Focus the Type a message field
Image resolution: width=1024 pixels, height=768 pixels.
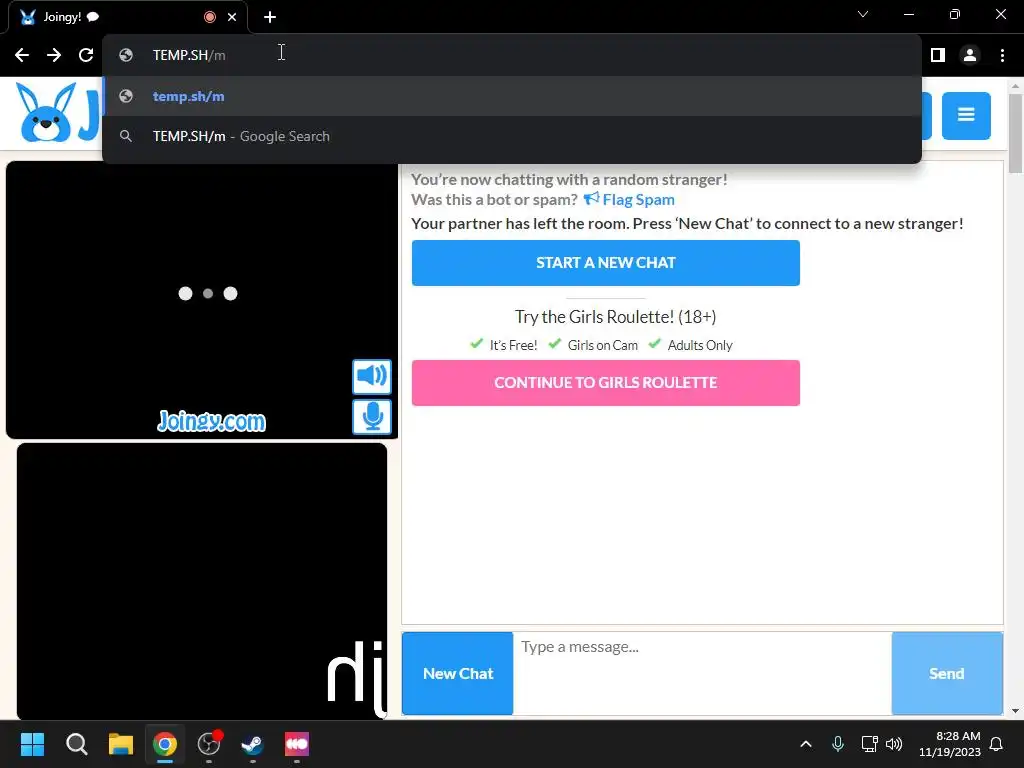click(702, 673)
